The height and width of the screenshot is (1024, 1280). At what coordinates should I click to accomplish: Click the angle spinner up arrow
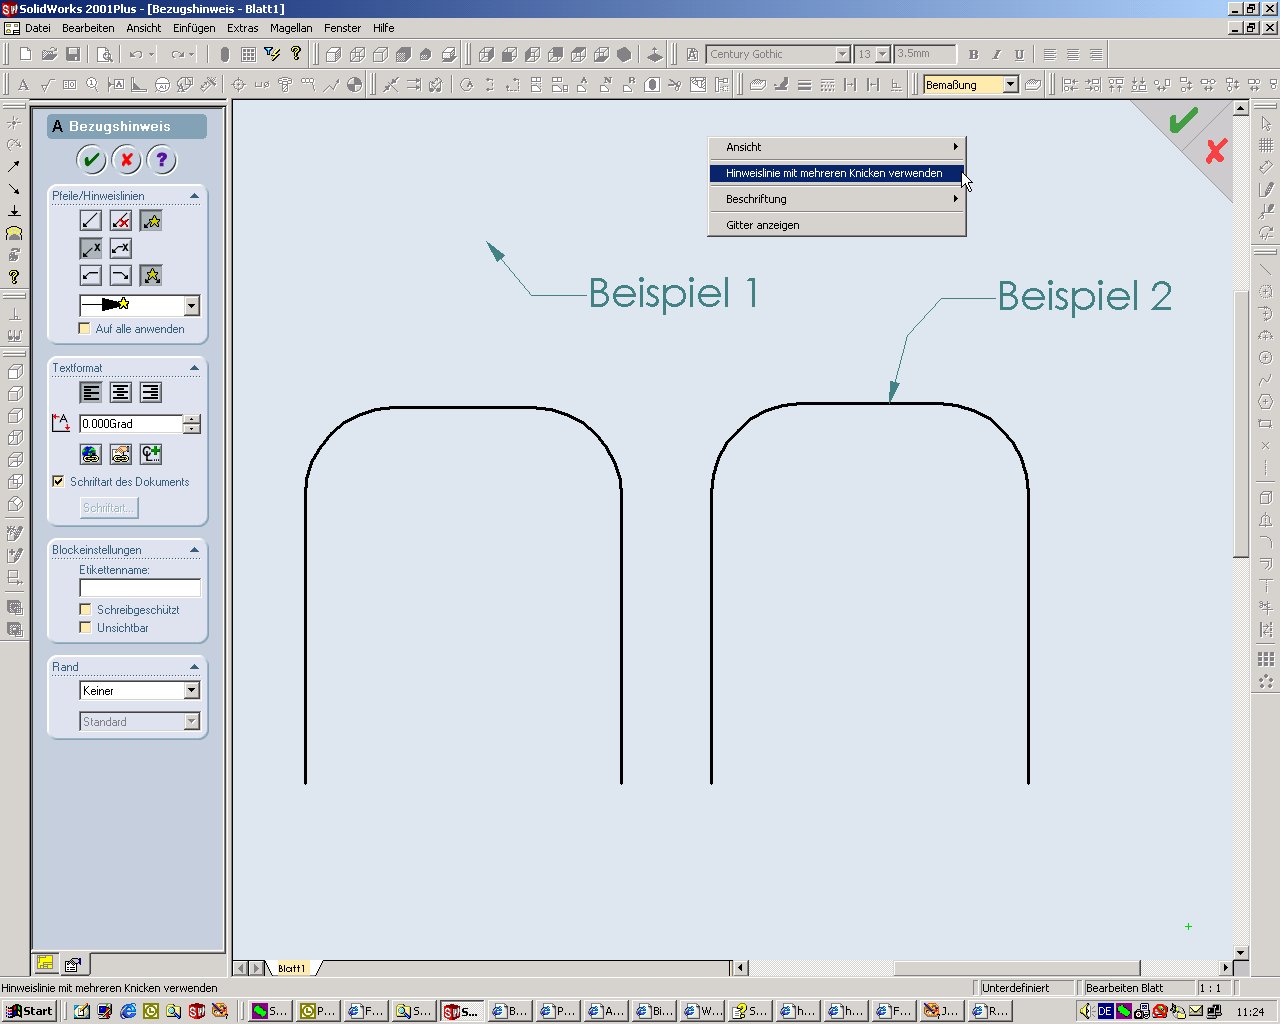[192, 419]
